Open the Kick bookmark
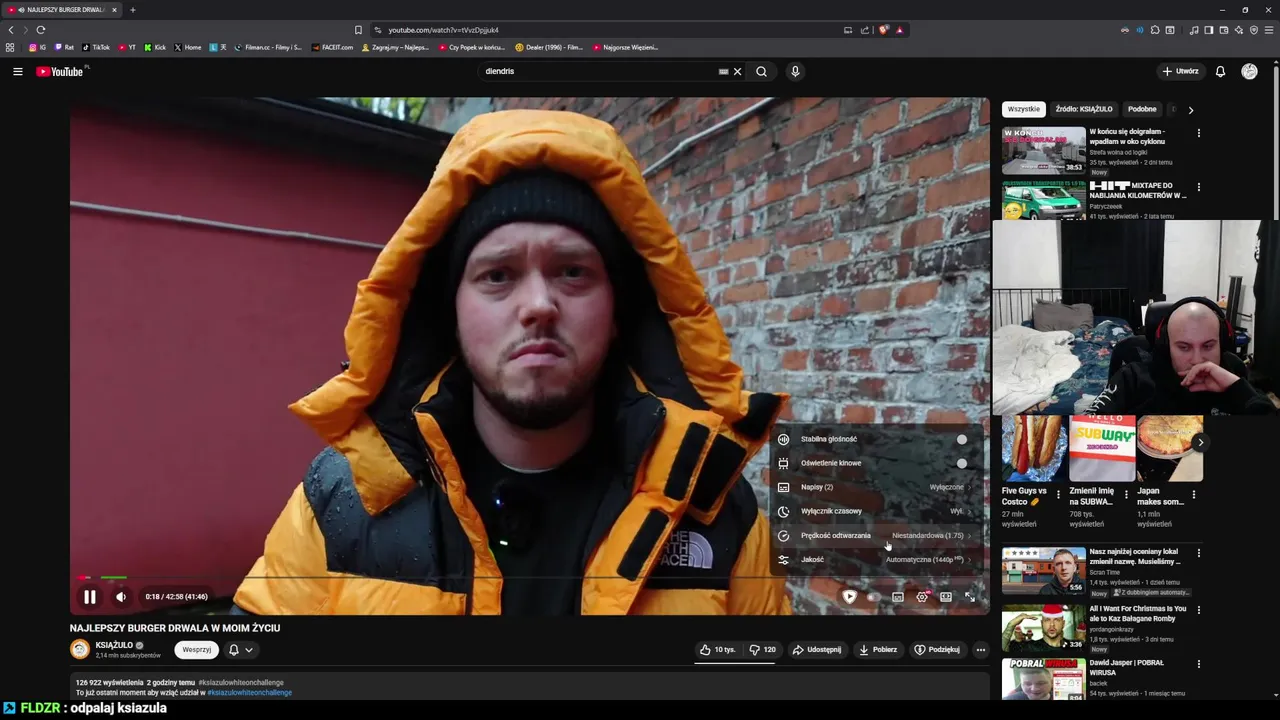1280x720 pixels. tap(155, 47)
